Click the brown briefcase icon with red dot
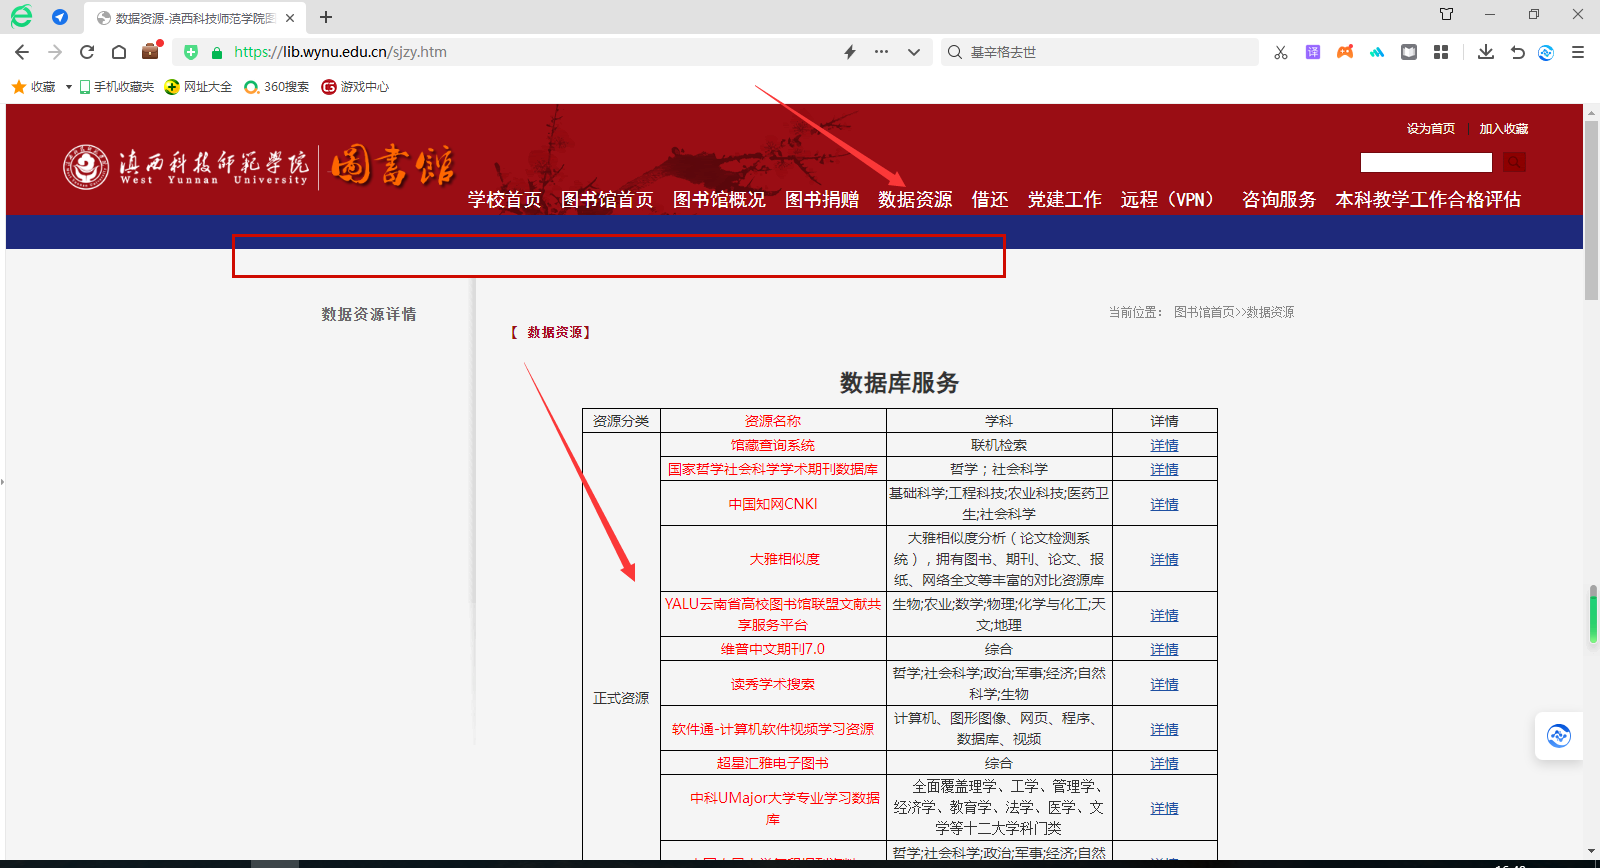 [151, 51]
